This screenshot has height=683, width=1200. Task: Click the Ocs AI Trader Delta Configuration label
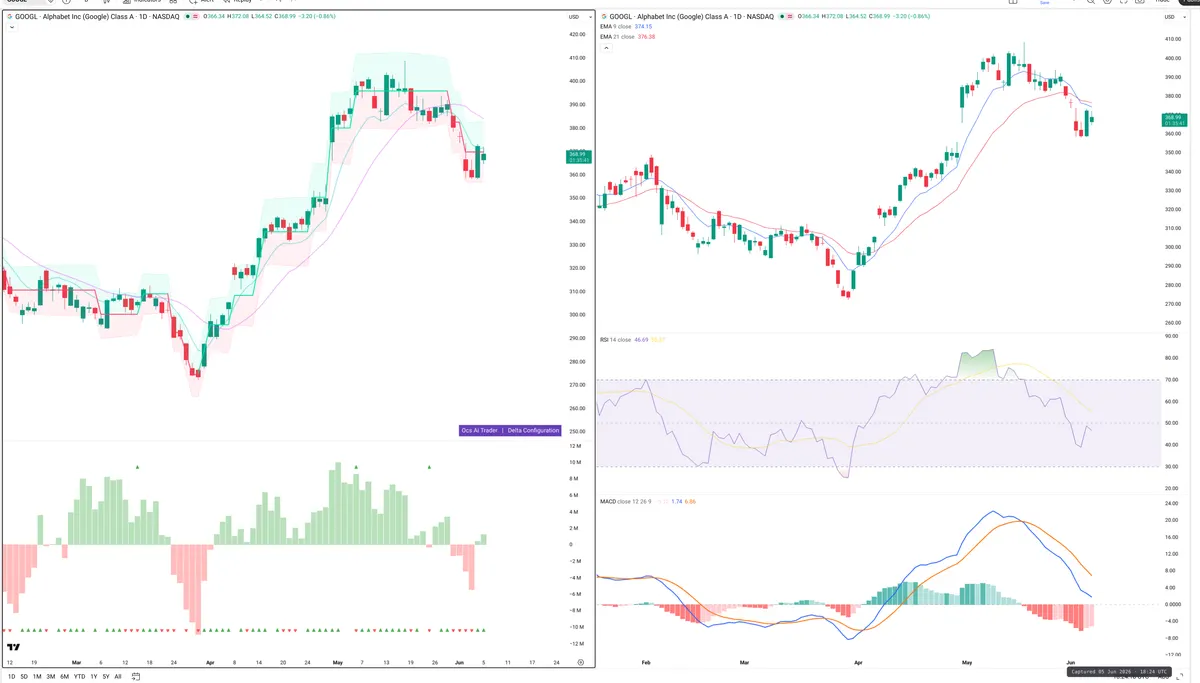click(x=510, y=430)
